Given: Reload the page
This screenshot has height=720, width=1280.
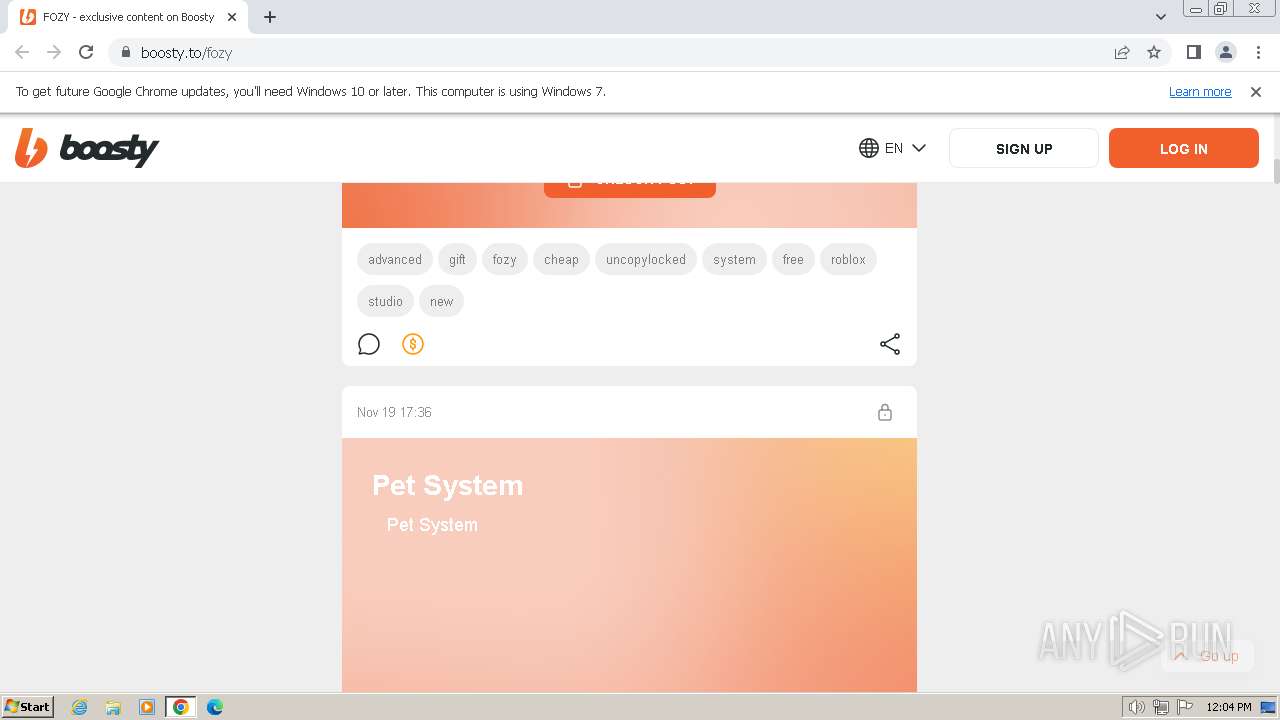Looking at the screenshot, I should (x=86, y=52).
